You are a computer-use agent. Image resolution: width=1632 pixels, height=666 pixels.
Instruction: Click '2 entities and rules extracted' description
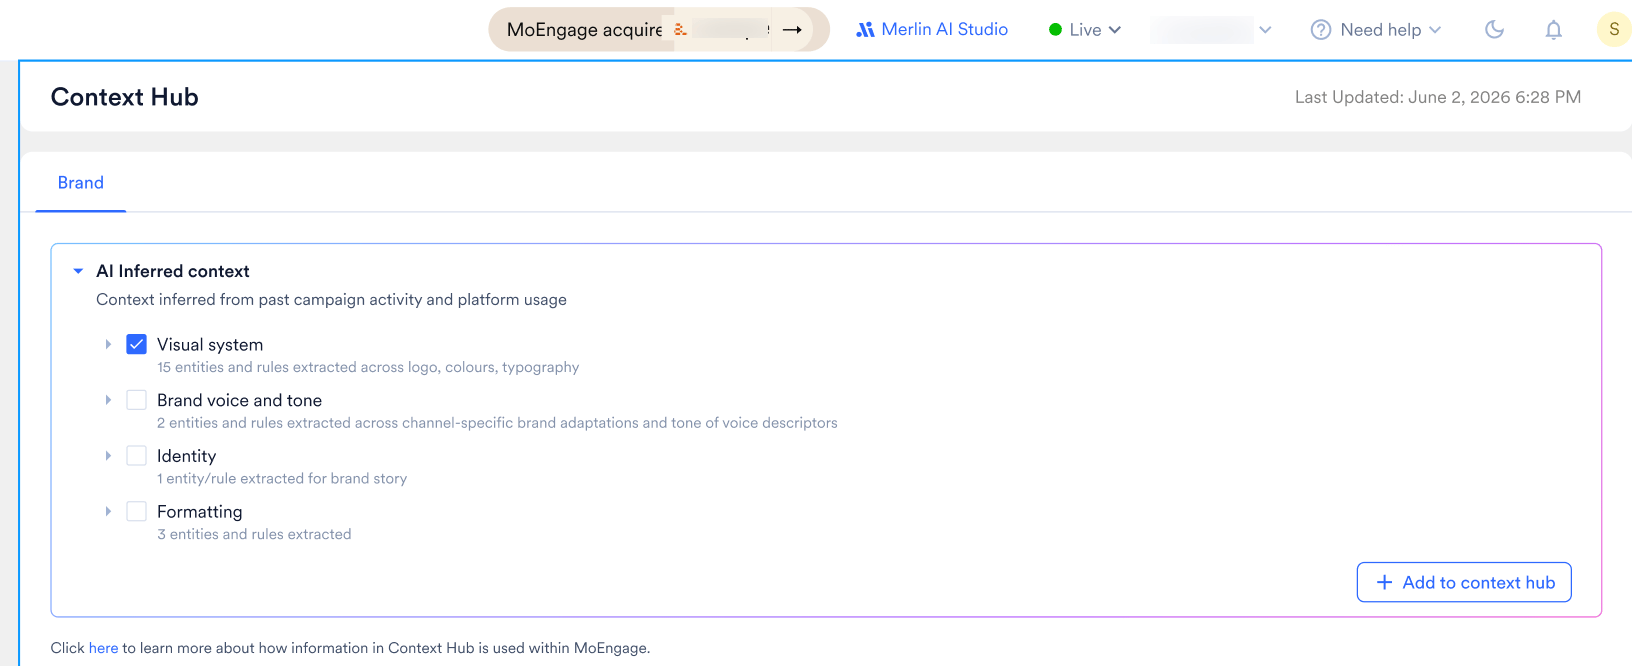point(497,423)
